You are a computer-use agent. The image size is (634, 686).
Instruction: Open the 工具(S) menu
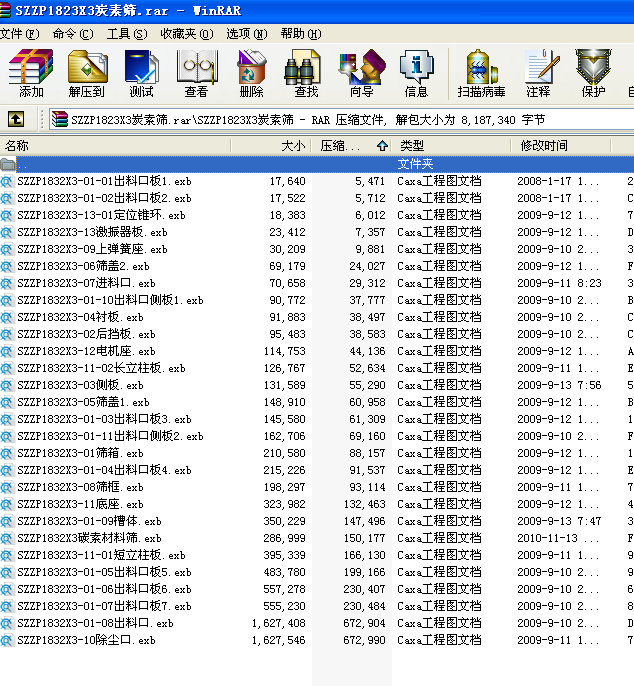tap(127, 34)
